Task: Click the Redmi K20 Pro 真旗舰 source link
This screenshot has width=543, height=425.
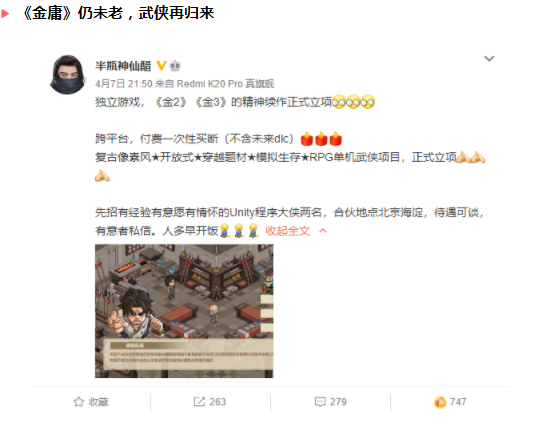Action: (225, 84)
